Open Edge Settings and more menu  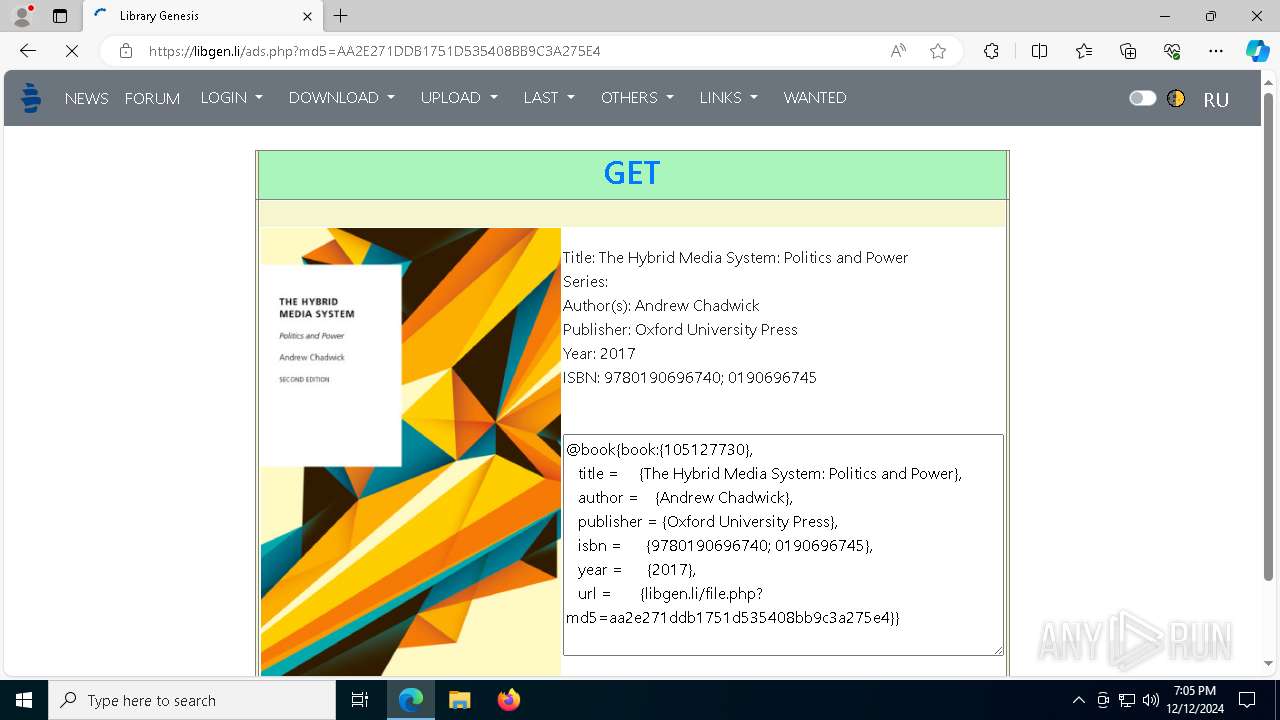pos(1216,51)
